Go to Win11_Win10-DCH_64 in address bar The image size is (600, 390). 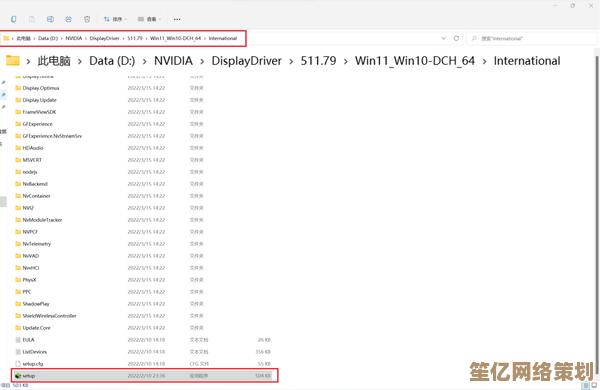175,38
